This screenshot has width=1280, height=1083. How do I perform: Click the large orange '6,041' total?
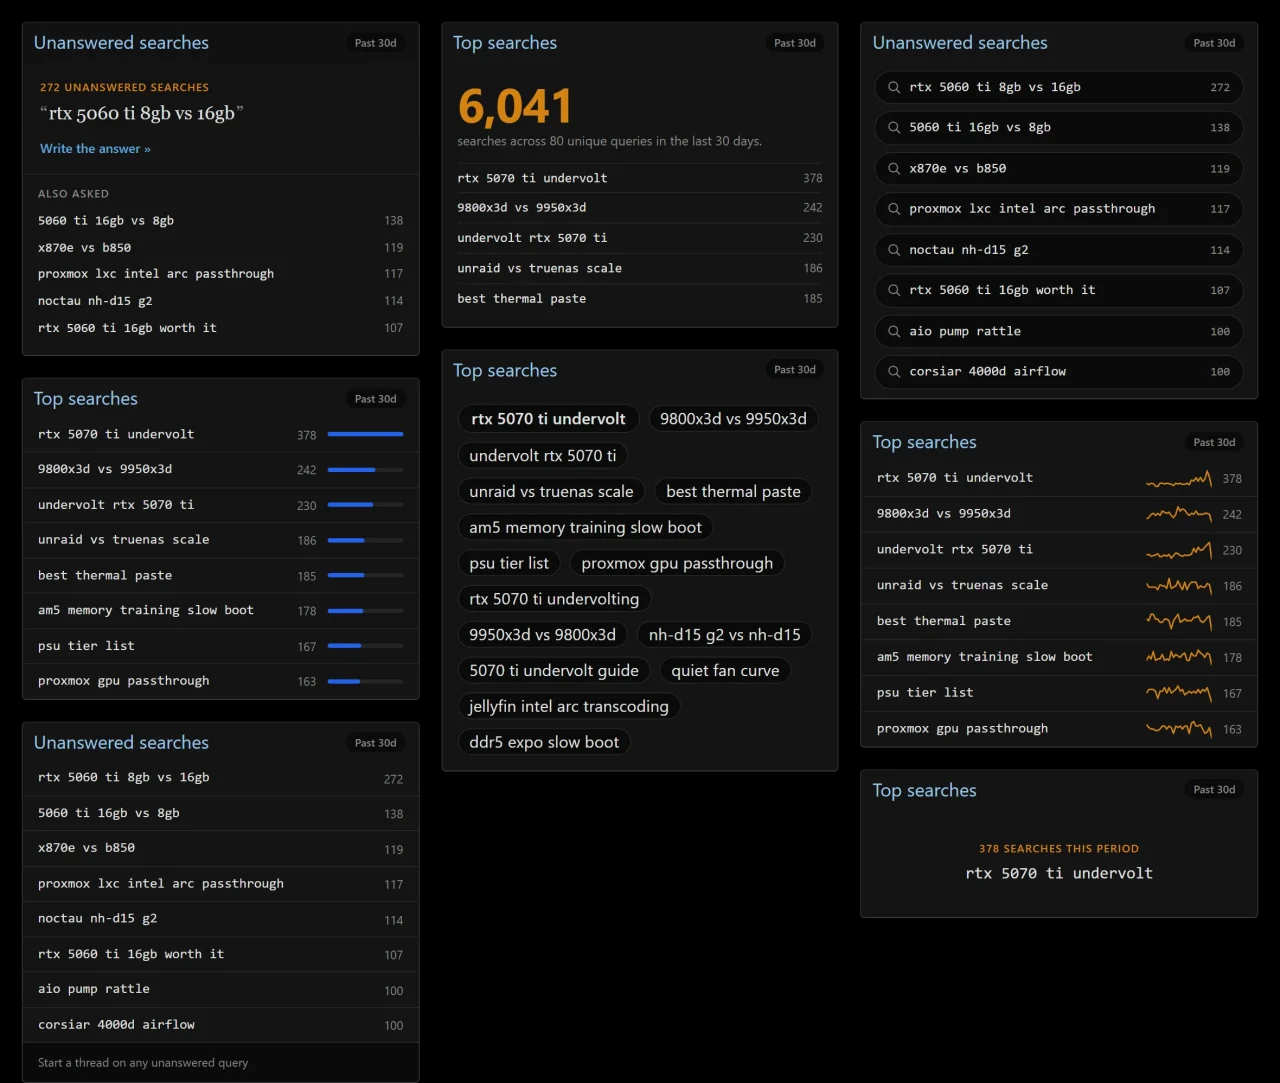[515, 106]
